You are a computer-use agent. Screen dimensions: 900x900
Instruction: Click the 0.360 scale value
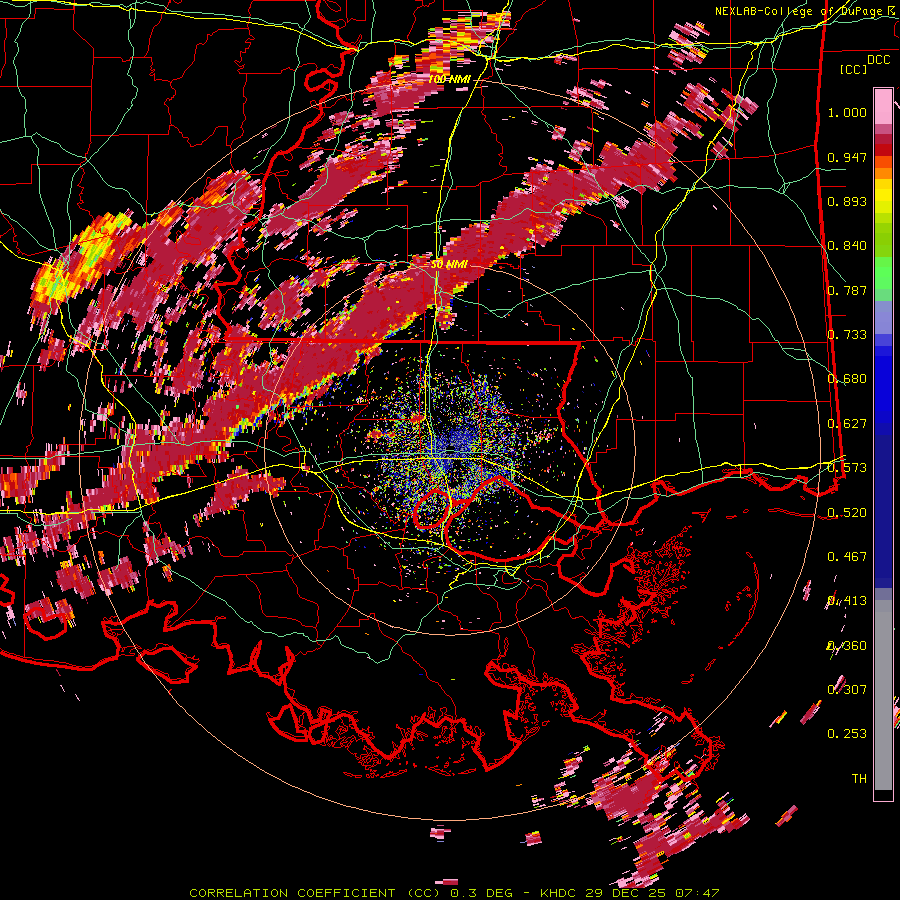[x=847, y=646]
